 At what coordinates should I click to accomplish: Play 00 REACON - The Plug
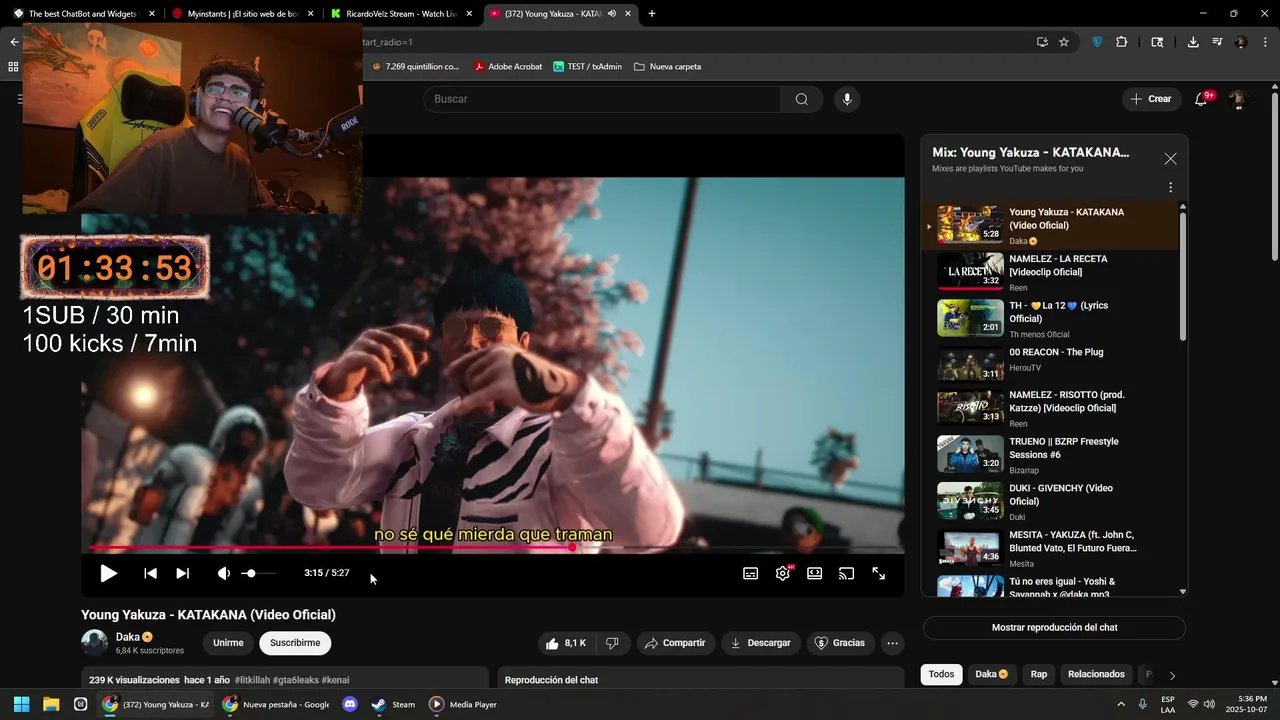(1050, 364)
